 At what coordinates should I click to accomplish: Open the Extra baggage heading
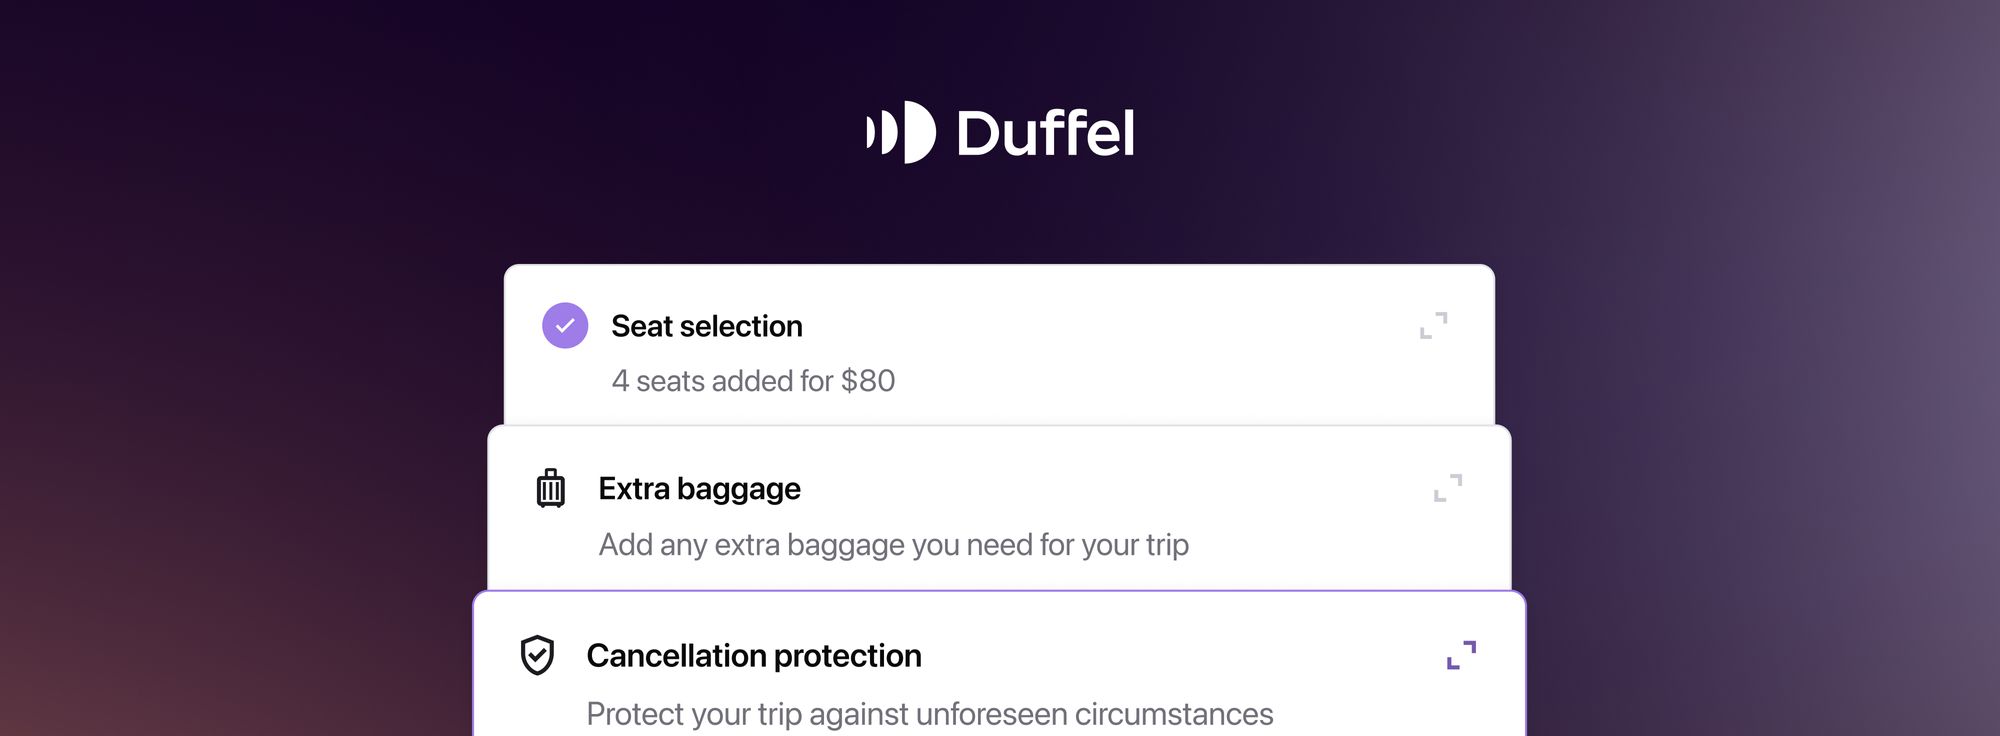click(699, 489)
